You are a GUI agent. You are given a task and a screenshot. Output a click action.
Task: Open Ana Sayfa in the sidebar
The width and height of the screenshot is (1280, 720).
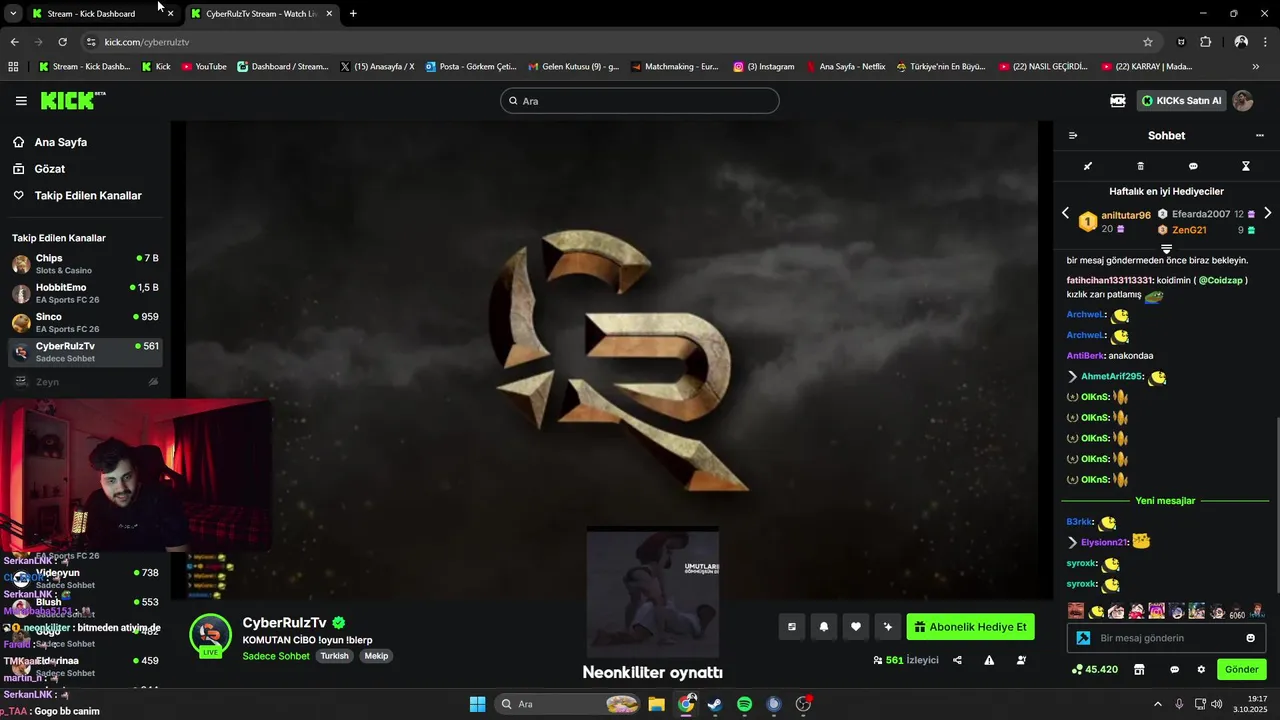tap(60, 142)
